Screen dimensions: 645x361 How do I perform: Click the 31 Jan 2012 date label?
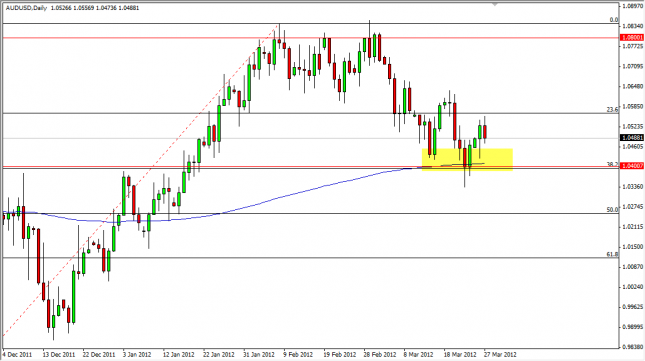(x=259, y=354)
